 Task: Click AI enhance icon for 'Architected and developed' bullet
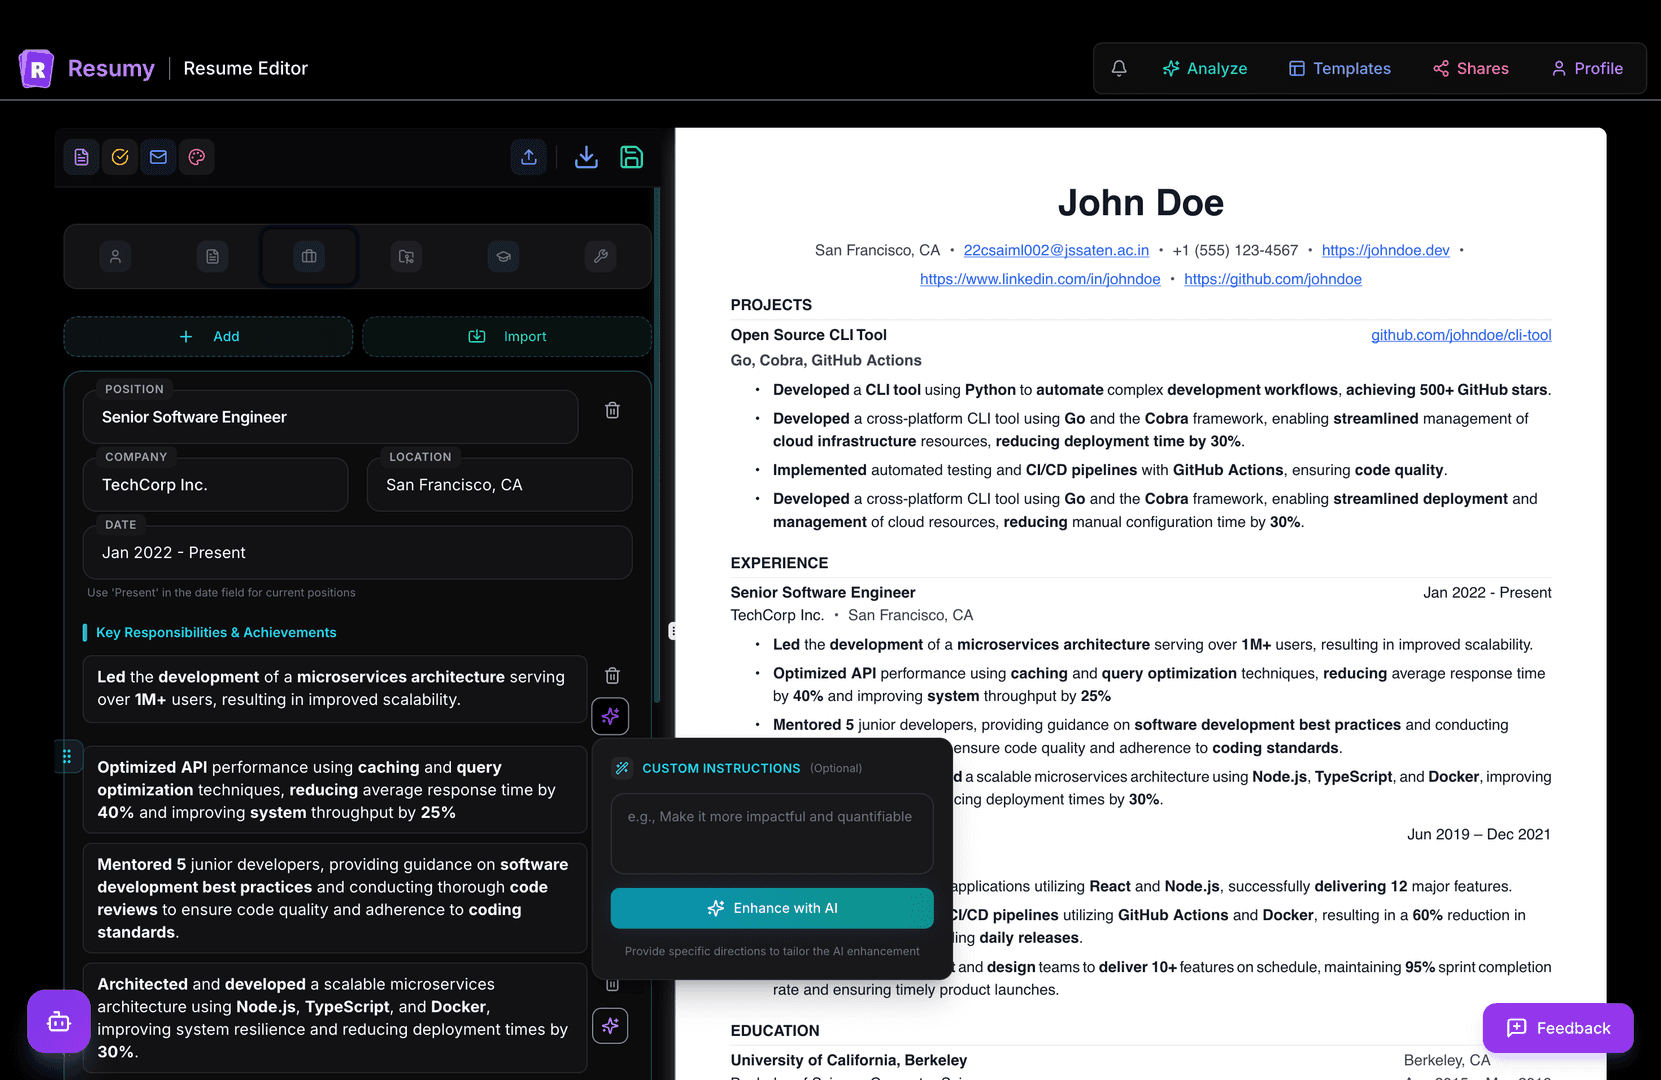(x=610, y=1025)
